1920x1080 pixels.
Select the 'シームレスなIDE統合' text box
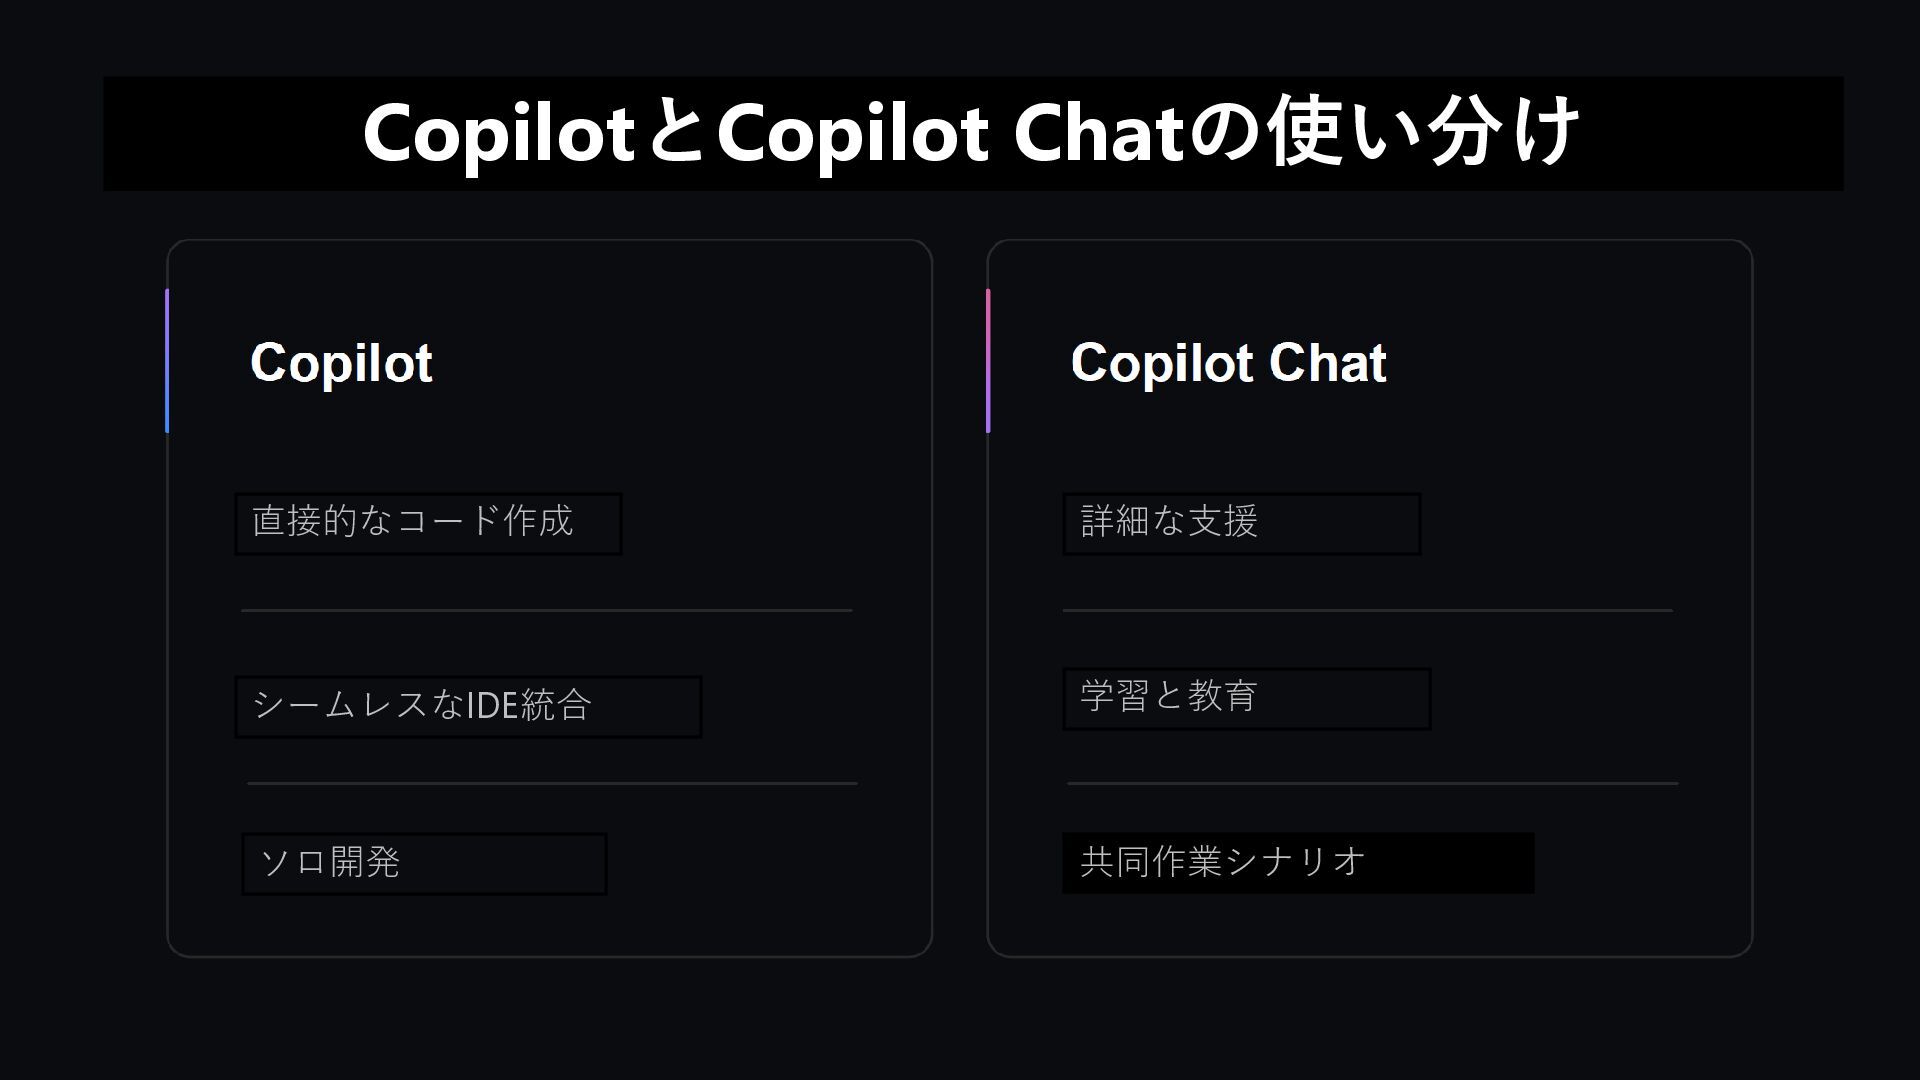(x=467, y=706)
